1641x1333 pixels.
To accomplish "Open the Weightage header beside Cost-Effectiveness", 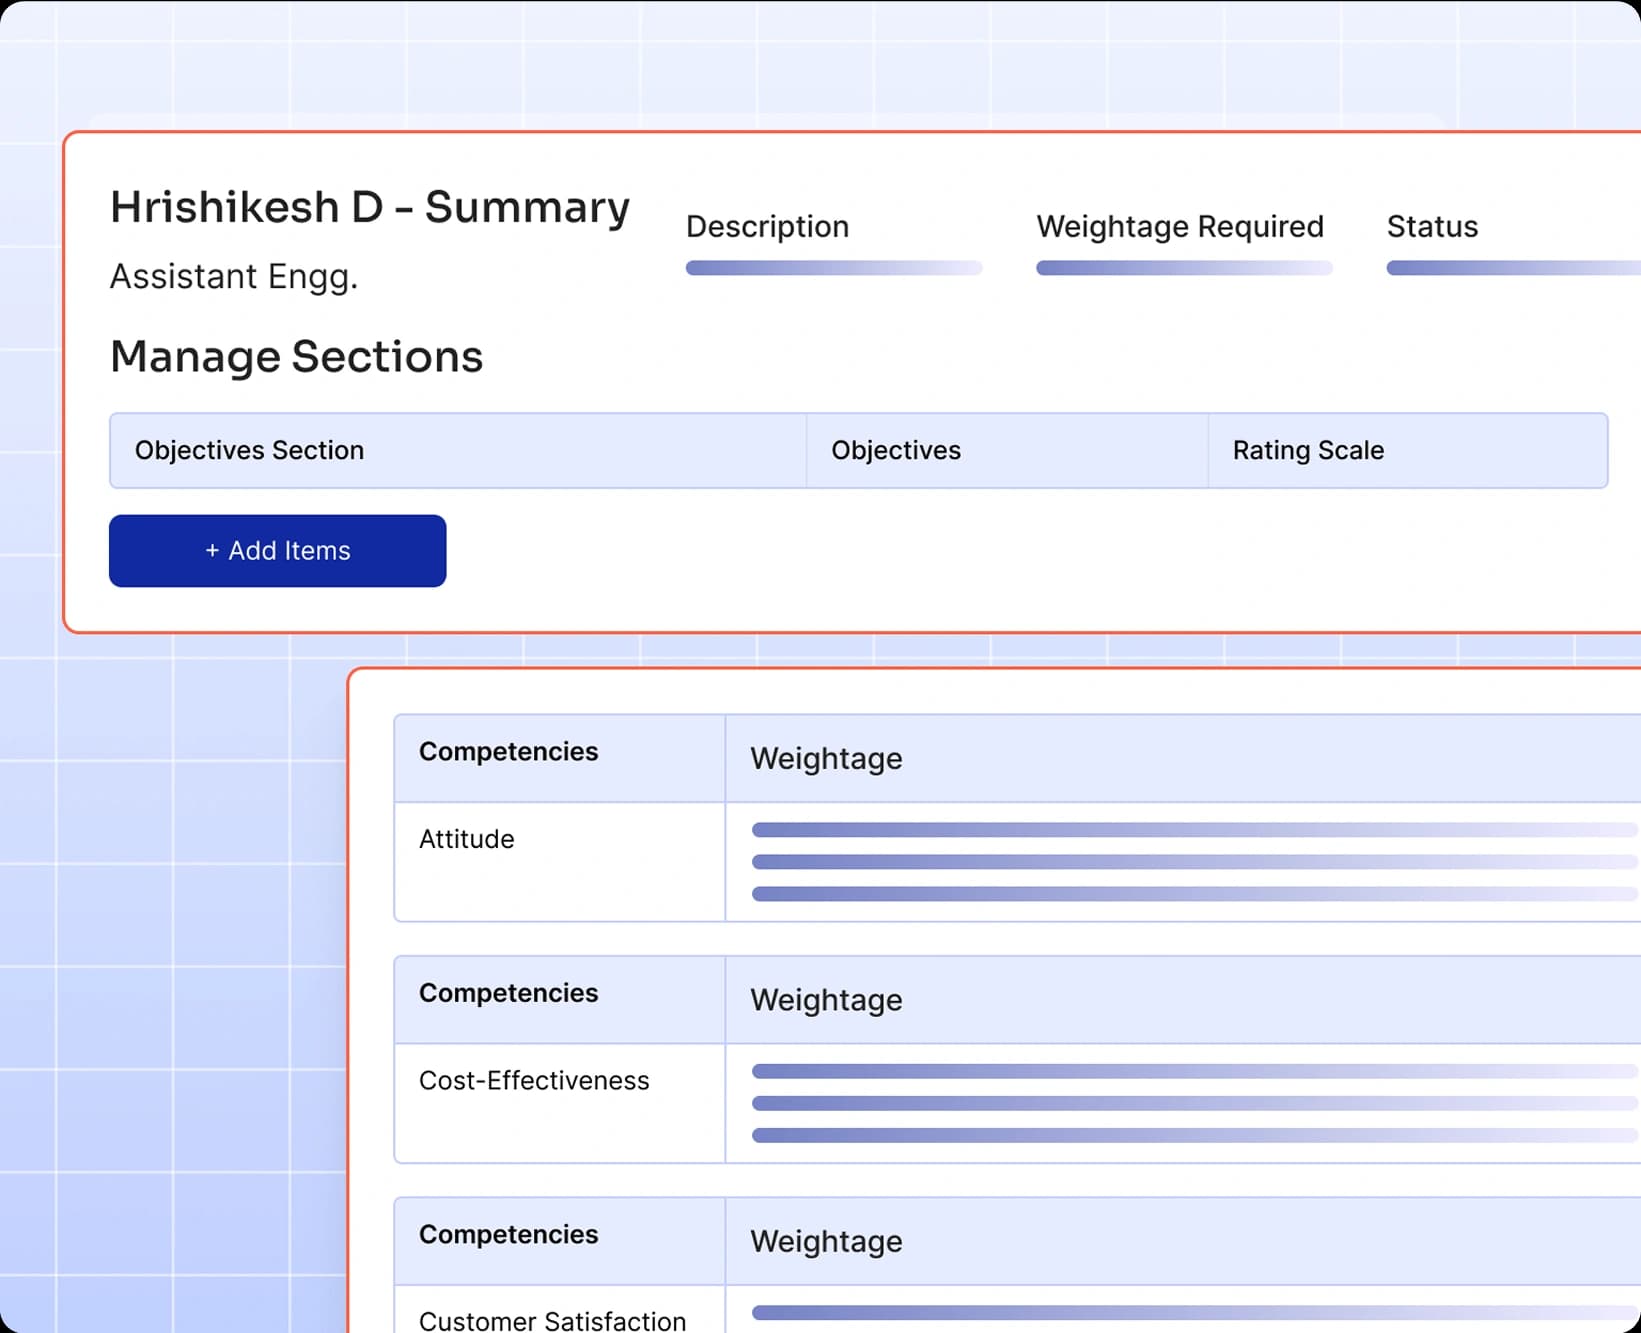I will (824, 1000).
